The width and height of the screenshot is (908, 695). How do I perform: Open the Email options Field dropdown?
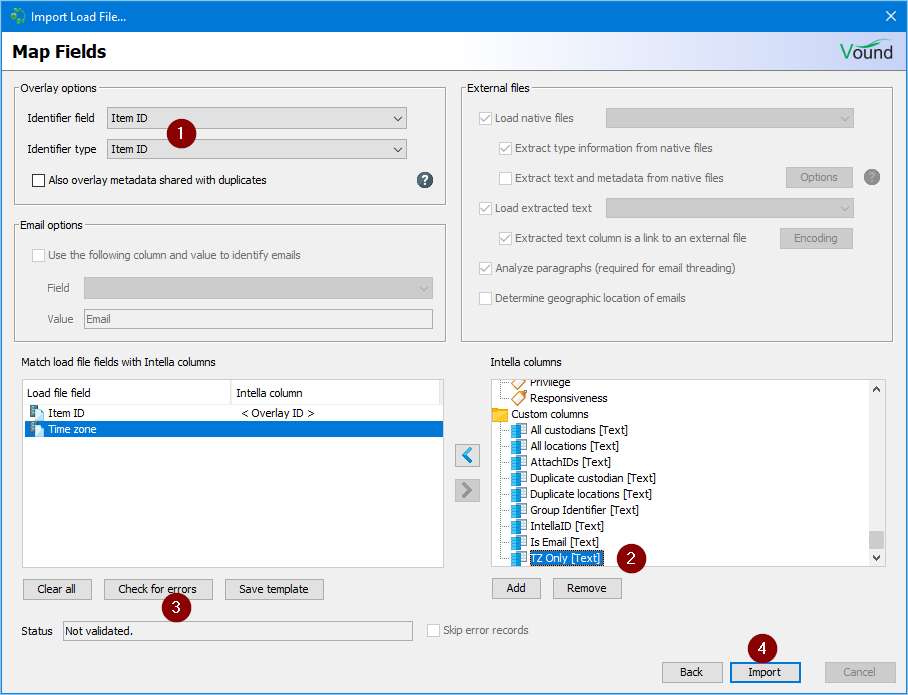coord(258,288)
